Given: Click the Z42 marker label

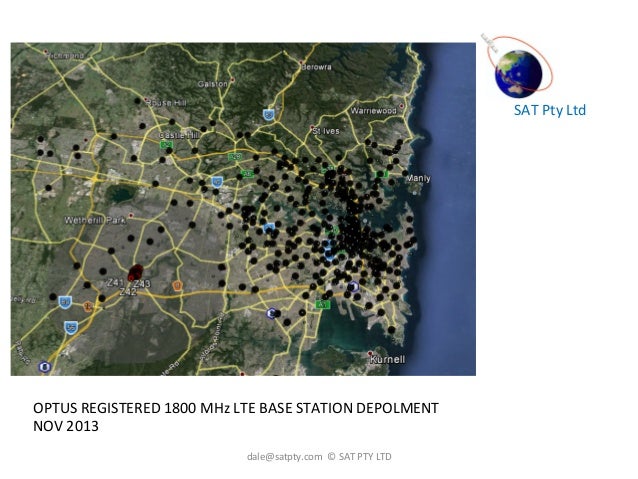Looking at the screenshot, I should [128, 292].
